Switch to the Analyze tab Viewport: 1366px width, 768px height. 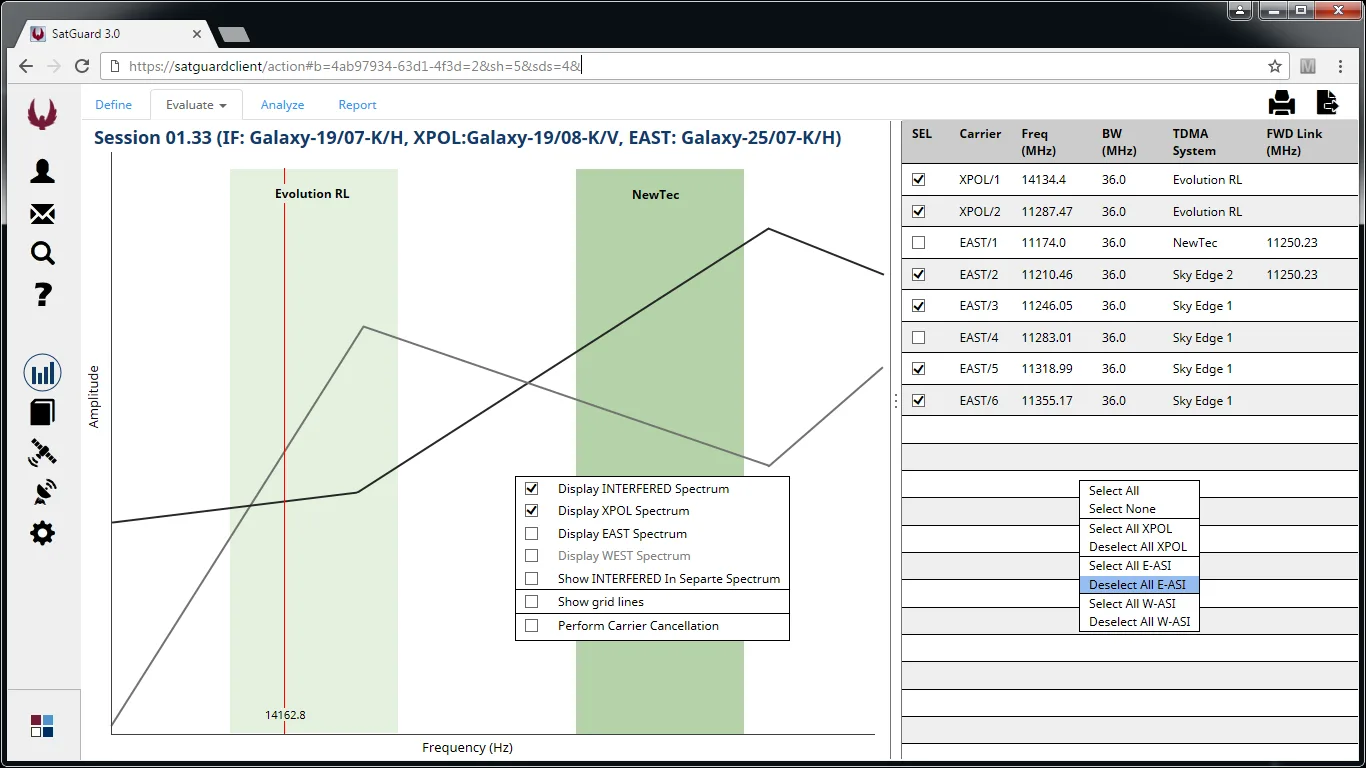pos(282,105)
